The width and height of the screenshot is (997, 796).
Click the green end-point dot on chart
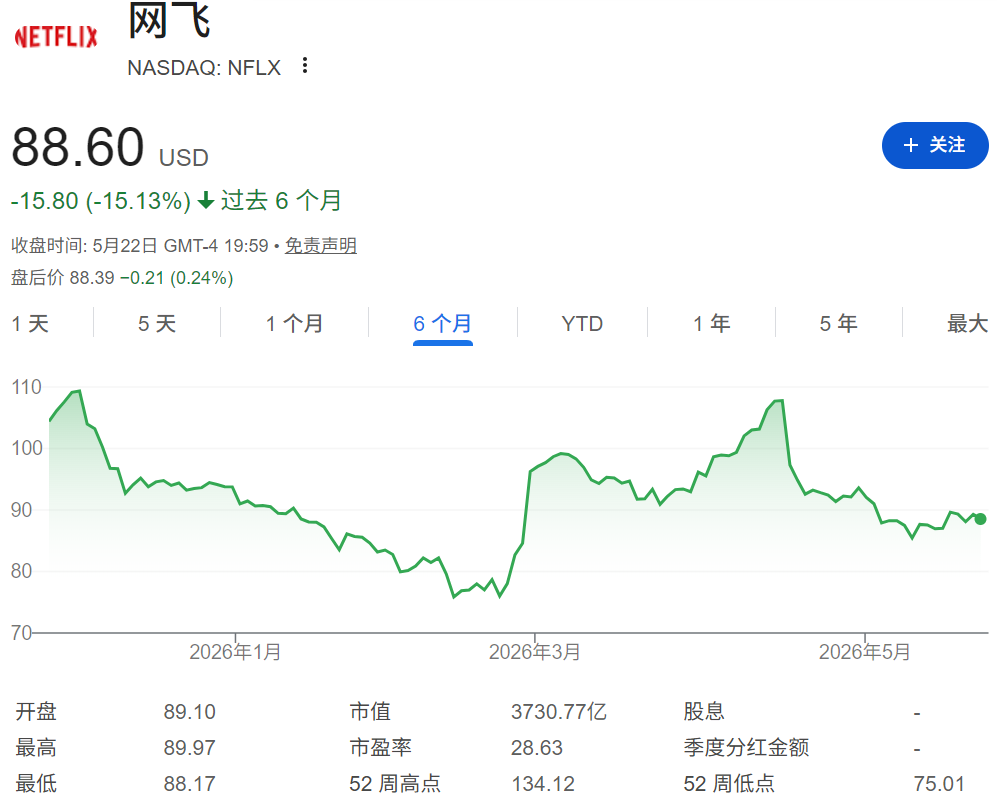(980, 519)
